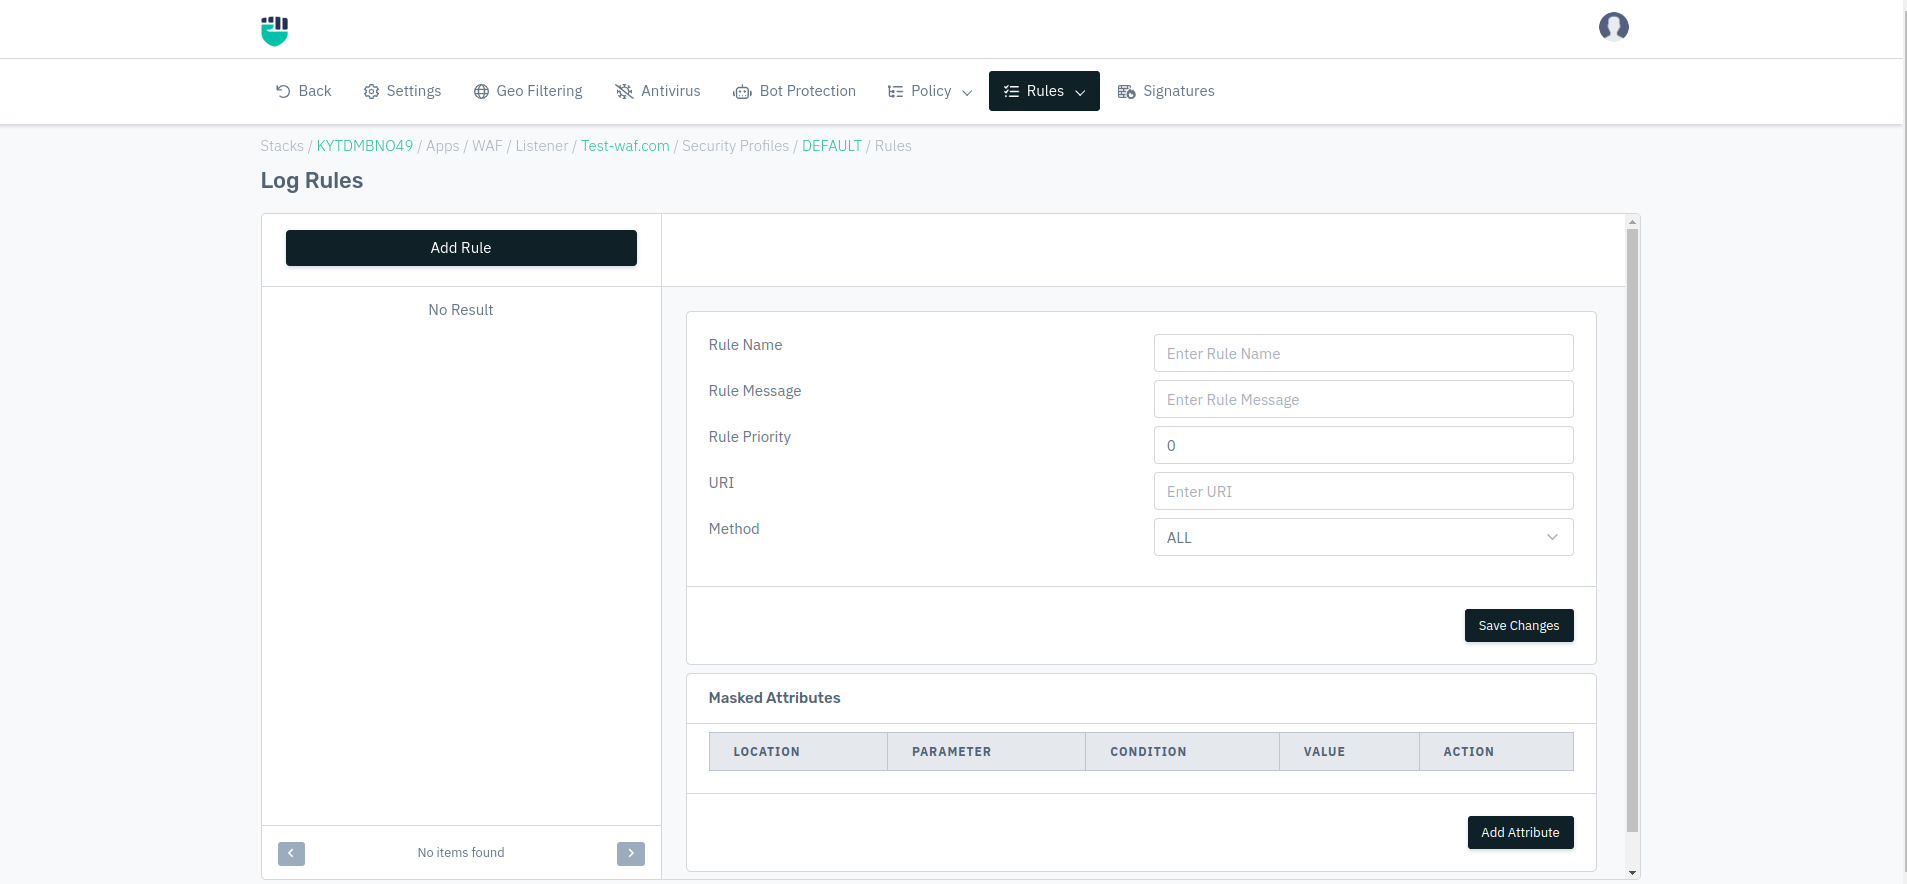This screenshot has width=1907, height=884.
Task: Click the Geo Filtering globe icon
Action: click(481, 91)
